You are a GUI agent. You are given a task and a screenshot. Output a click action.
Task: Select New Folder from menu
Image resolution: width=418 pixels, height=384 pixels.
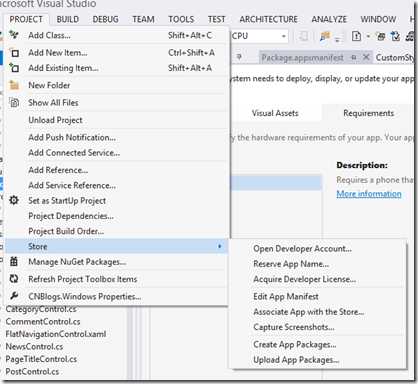coord(117,85)
